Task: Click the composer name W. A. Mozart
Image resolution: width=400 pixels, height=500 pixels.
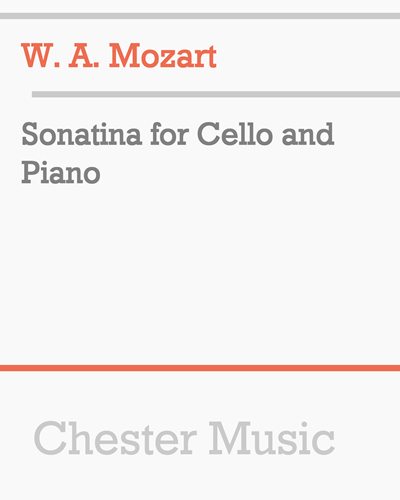Action: point(119,56)
